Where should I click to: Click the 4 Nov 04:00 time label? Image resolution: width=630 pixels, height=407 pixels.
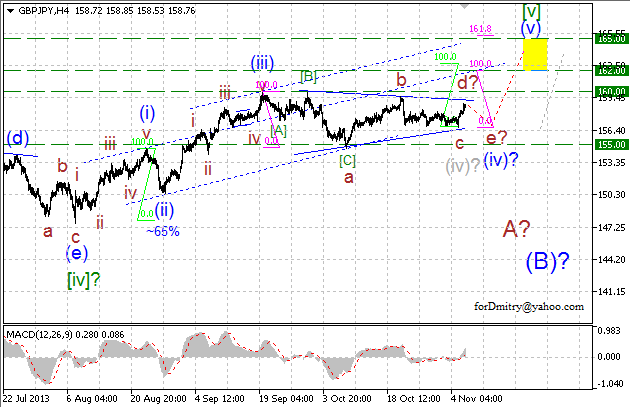(475, 399)
